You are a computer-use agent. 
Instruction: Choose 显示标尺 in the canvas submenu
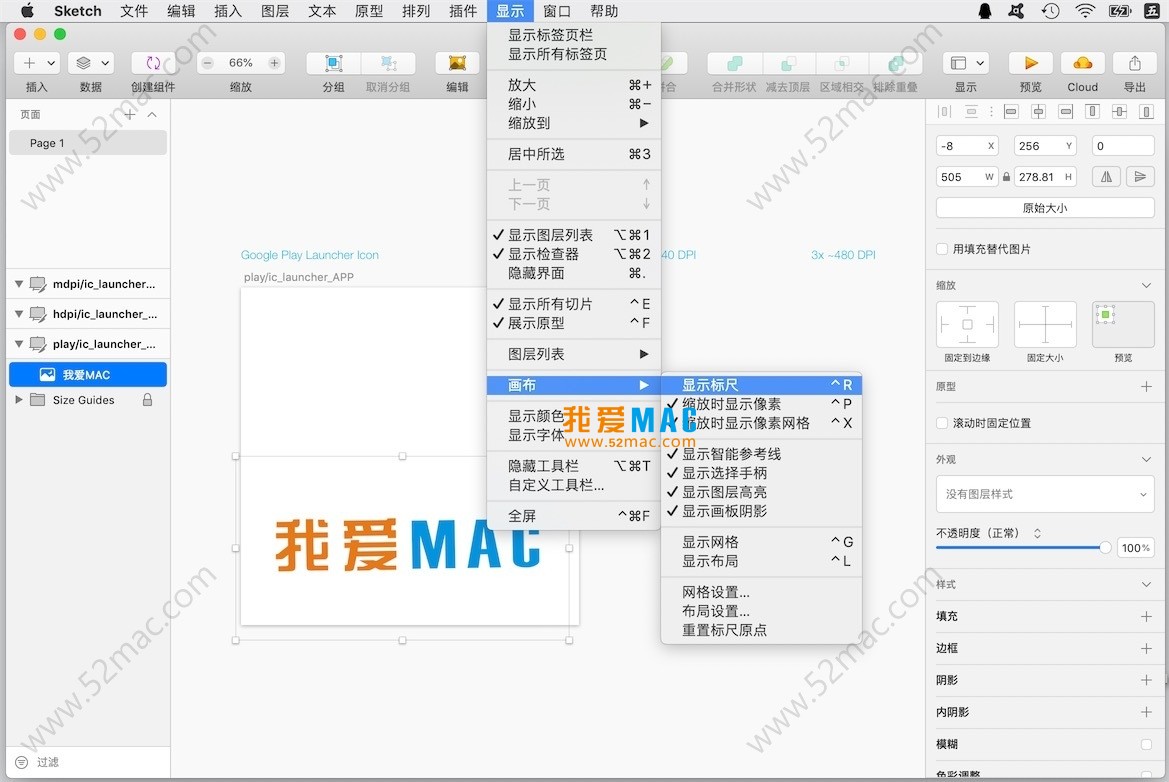click(x=761, y=385)
